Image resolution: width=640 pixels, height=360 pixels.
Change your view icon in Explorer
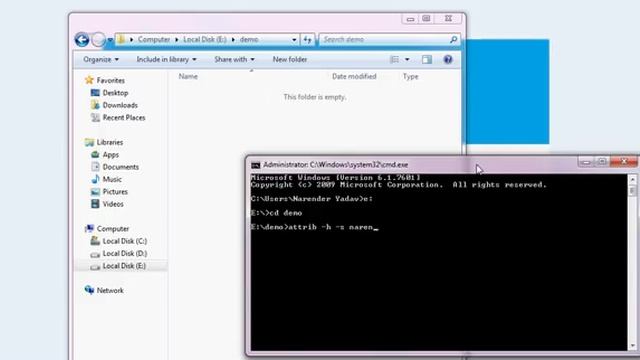coord(394,60)
